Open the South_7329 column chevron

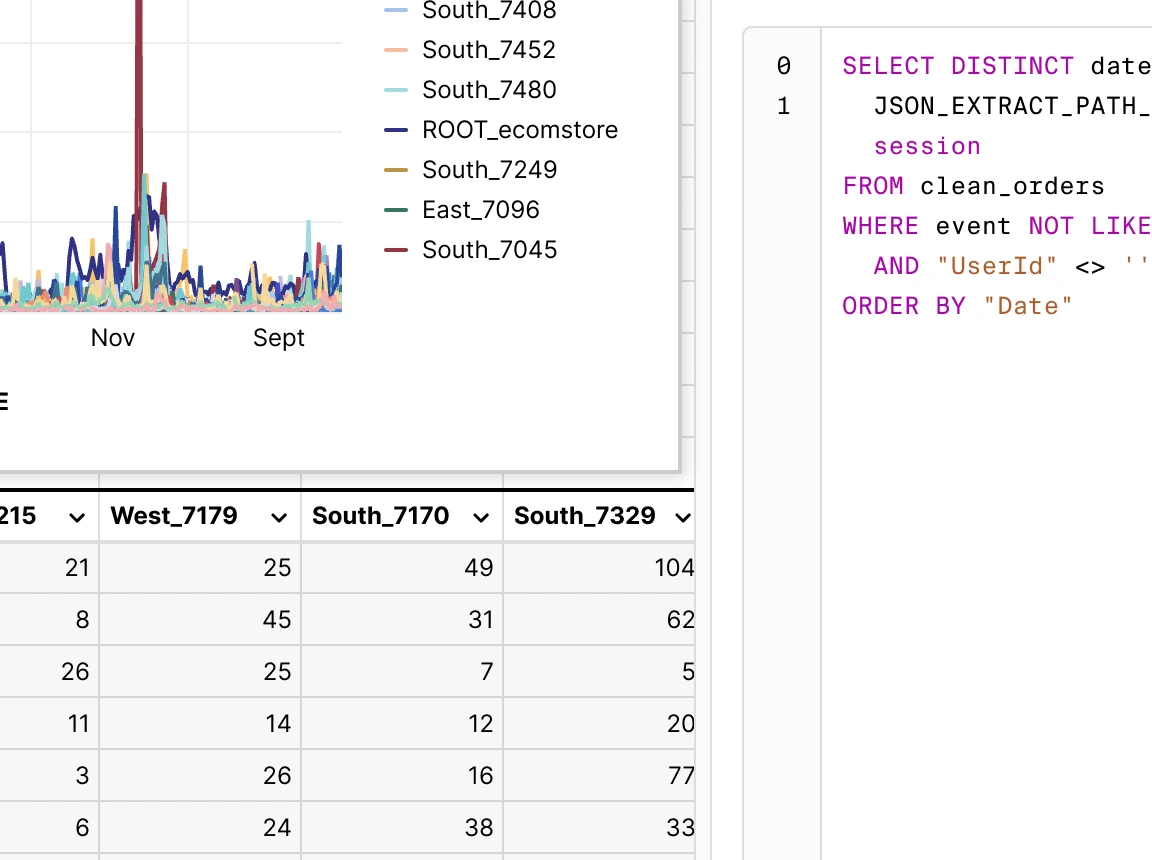(x=683, y=517)
